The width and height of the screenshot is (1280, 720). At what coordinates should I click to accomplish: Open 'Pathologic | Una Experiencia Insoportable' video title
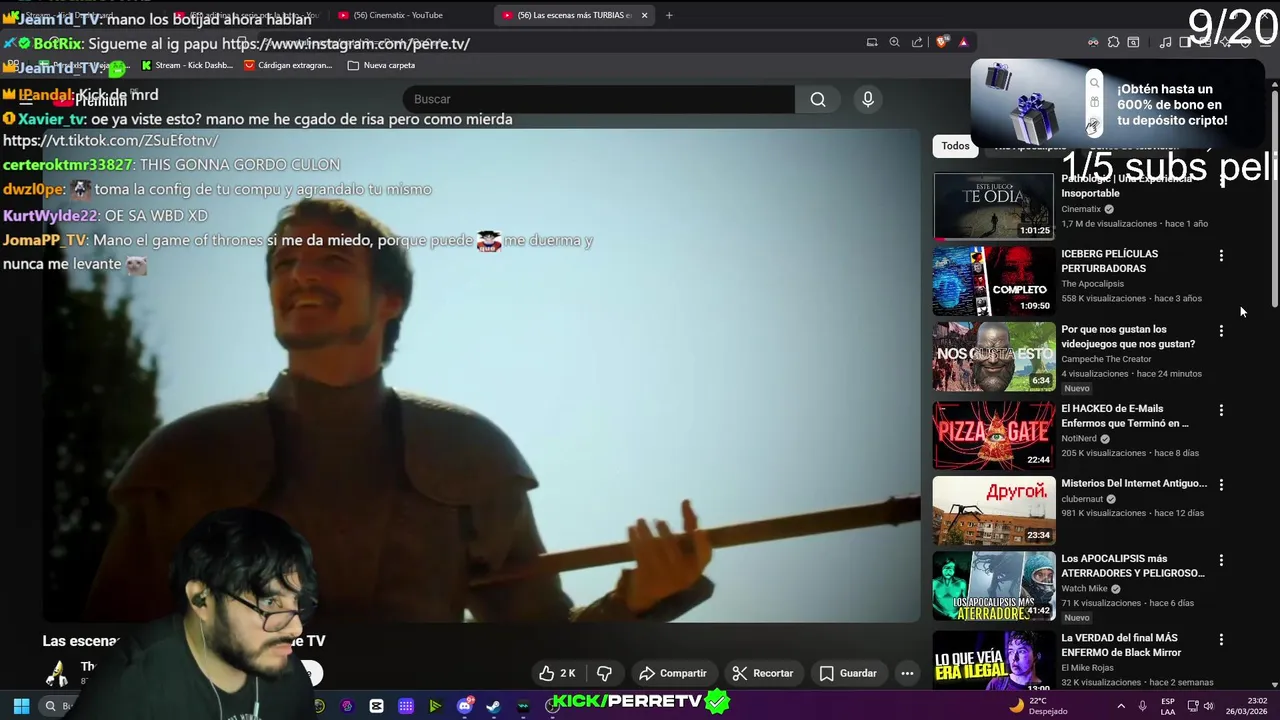(1126, 186)
